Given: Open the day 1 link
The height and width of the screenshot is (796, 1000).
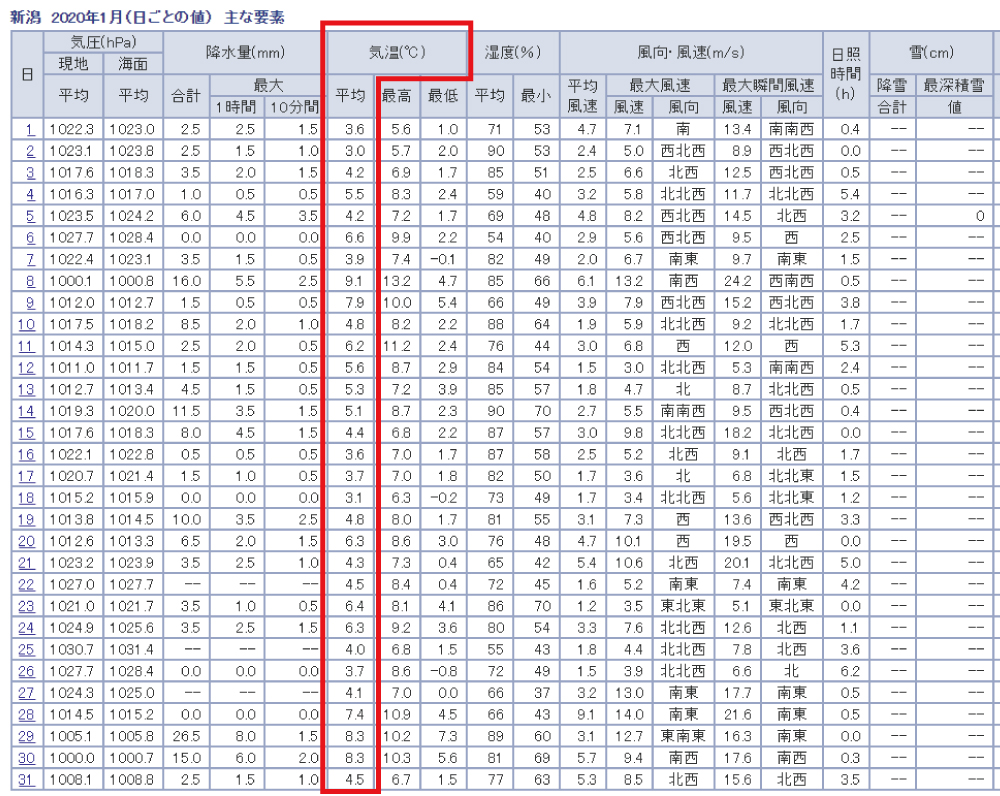Looking at the screenshot, I should 28,129.
